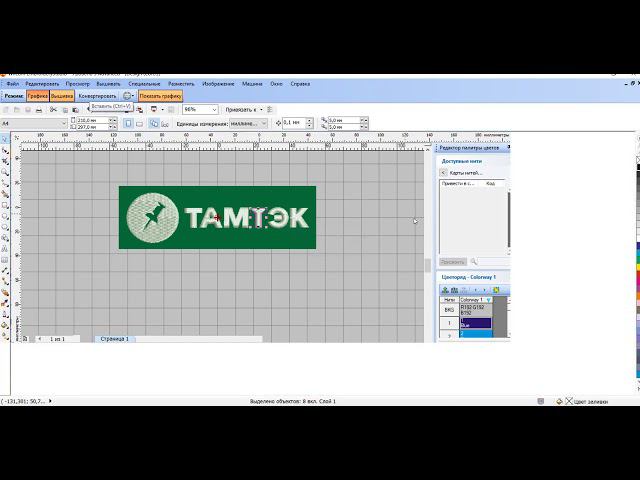Click the thread search input field
This screenshot has width=640, height=480.
point(494,262)
